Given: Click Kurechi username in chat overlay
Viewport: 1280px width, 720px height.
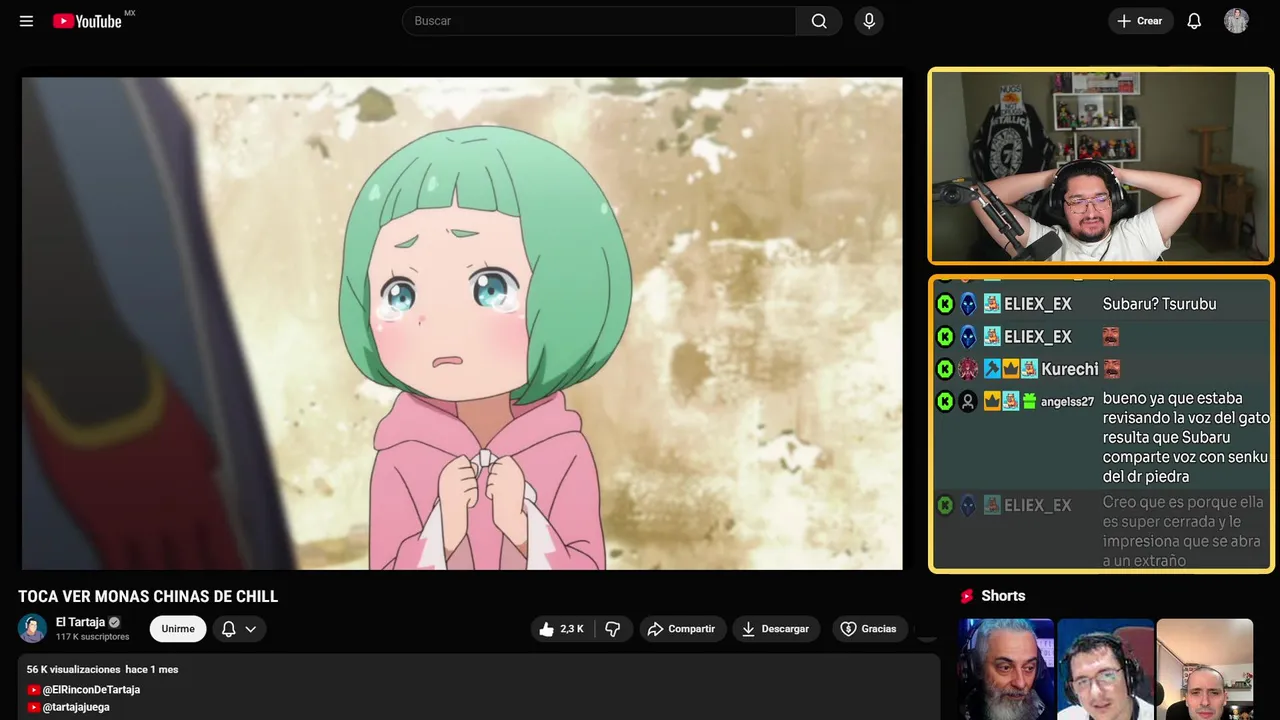Looking at the screenshot, I should (1069, 369).
